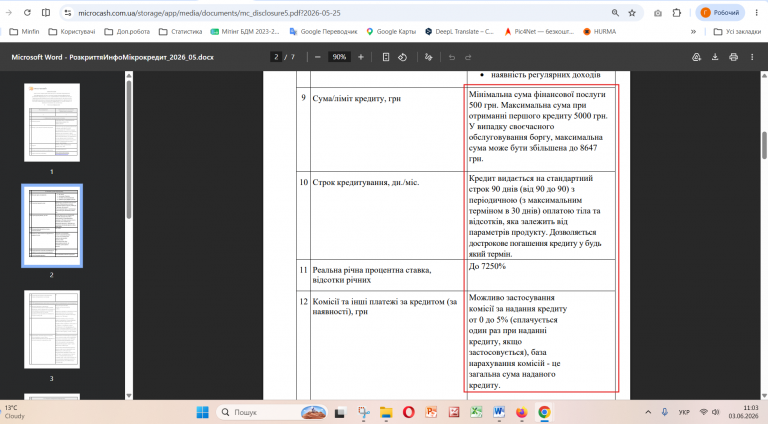
Task: Open the DeepL Translate bookmark
Action: (459, 31)
